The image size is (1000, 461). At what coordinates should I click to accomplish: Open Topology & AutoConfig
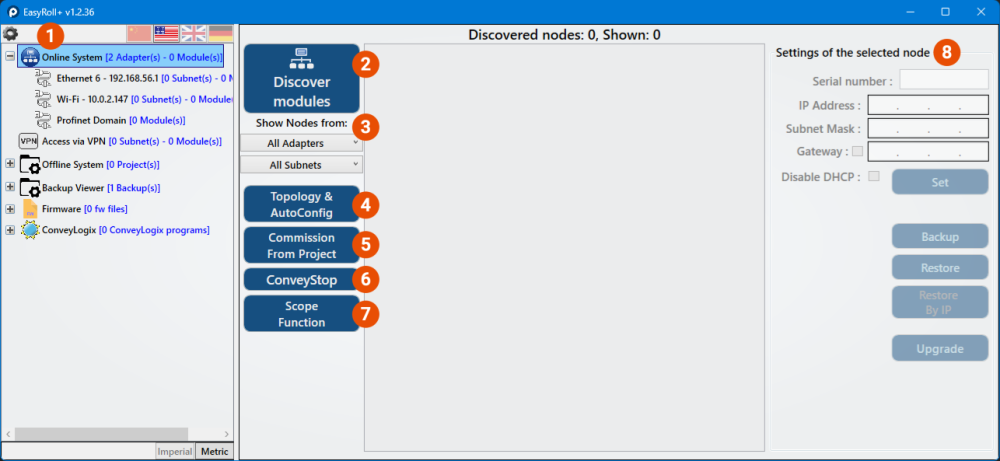click(x=302, y=205)
